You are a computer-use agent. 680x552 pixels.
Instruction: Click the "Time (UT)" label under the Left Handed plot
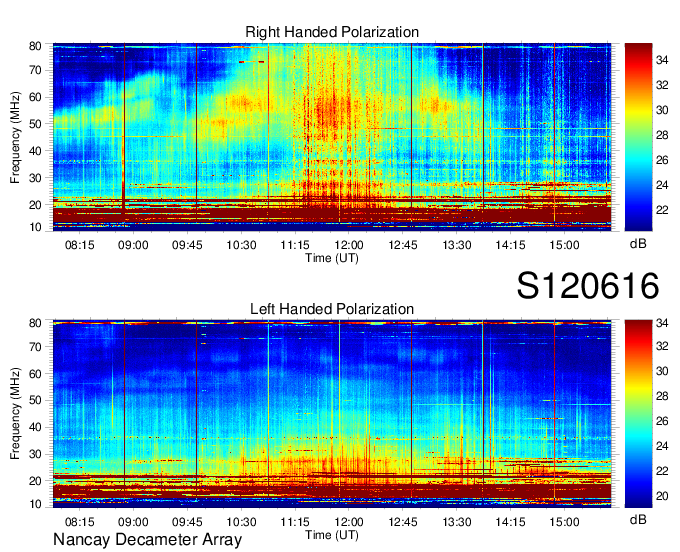click(332, 535)
